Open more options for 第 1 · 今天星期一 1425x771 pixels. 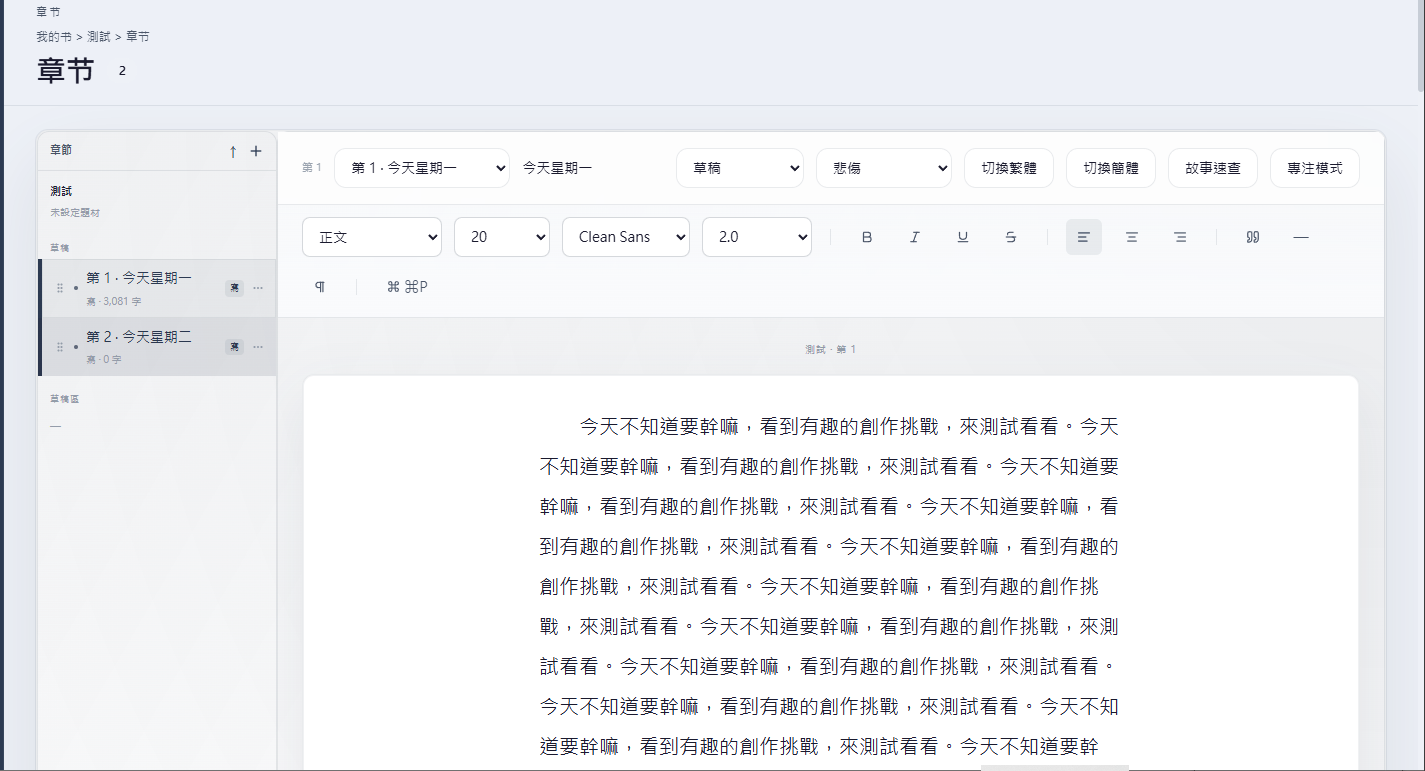tap(258, 288)
